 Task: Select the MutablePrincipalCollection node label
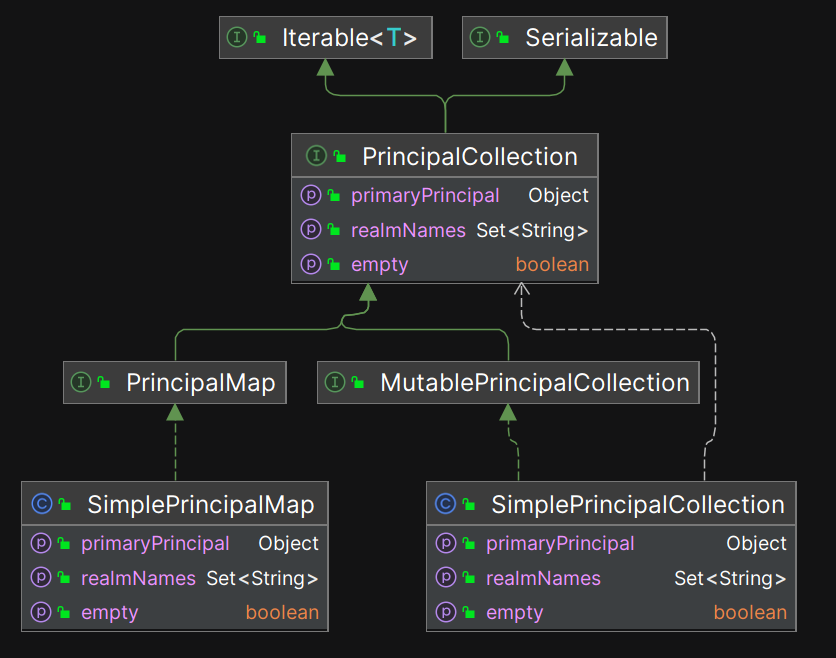(535, 382)
